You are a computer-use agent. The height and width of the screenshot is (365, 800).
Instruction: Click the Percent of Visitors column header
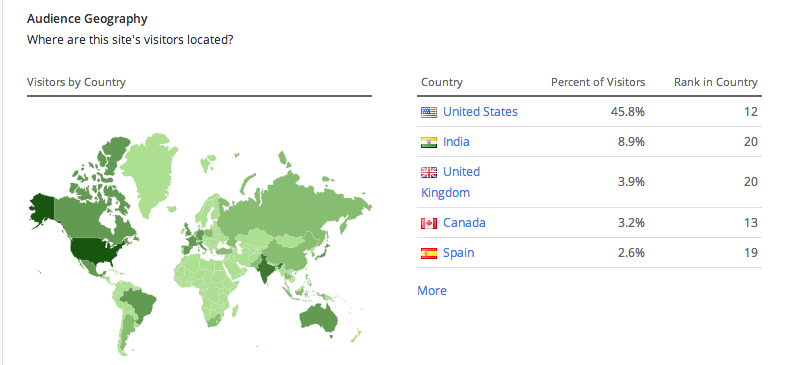pos(597,82)
